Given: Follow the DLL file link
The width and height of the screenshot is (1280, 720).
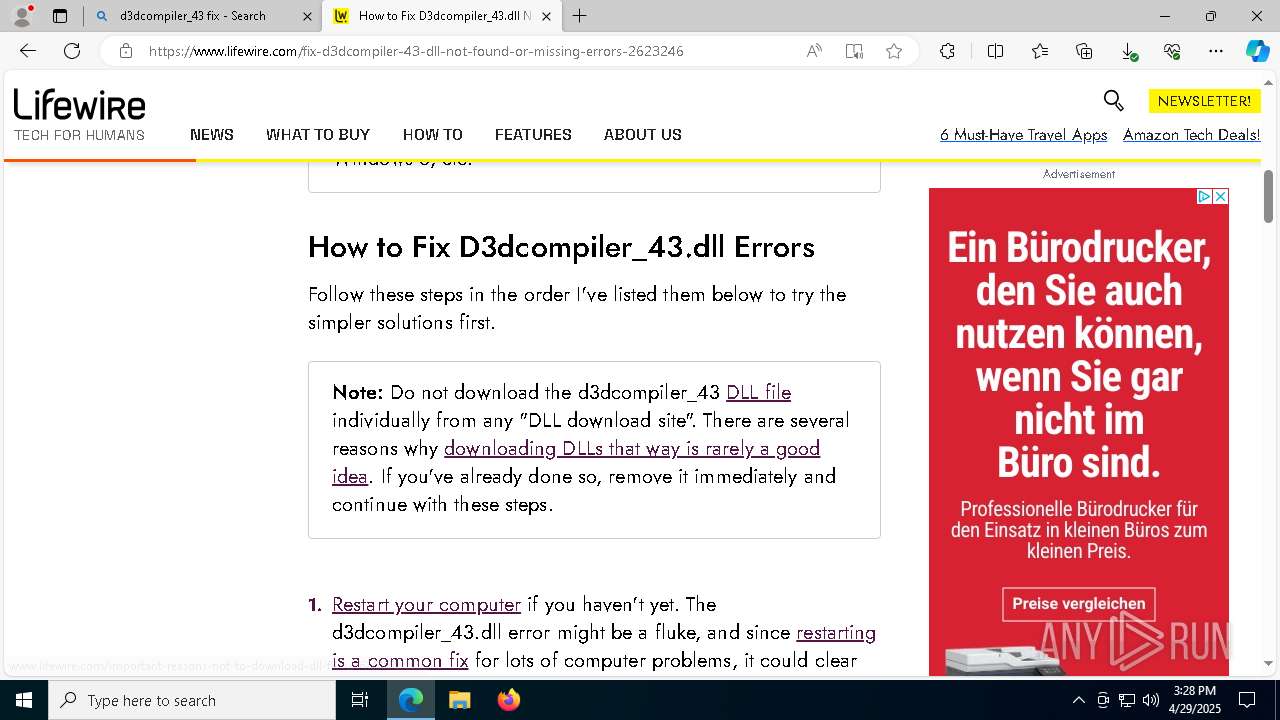Looking at the screenshot, I should [x=758, y=392].
